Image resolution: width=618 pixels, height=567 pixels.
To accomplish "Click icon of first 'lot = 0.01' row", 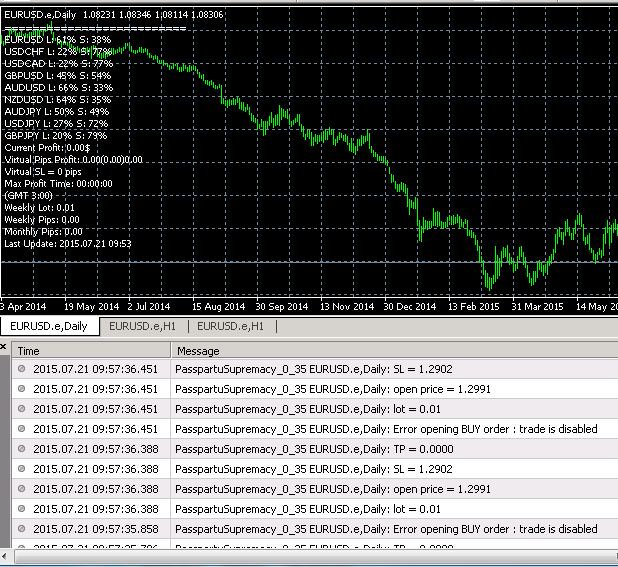I will click(21, 409).
